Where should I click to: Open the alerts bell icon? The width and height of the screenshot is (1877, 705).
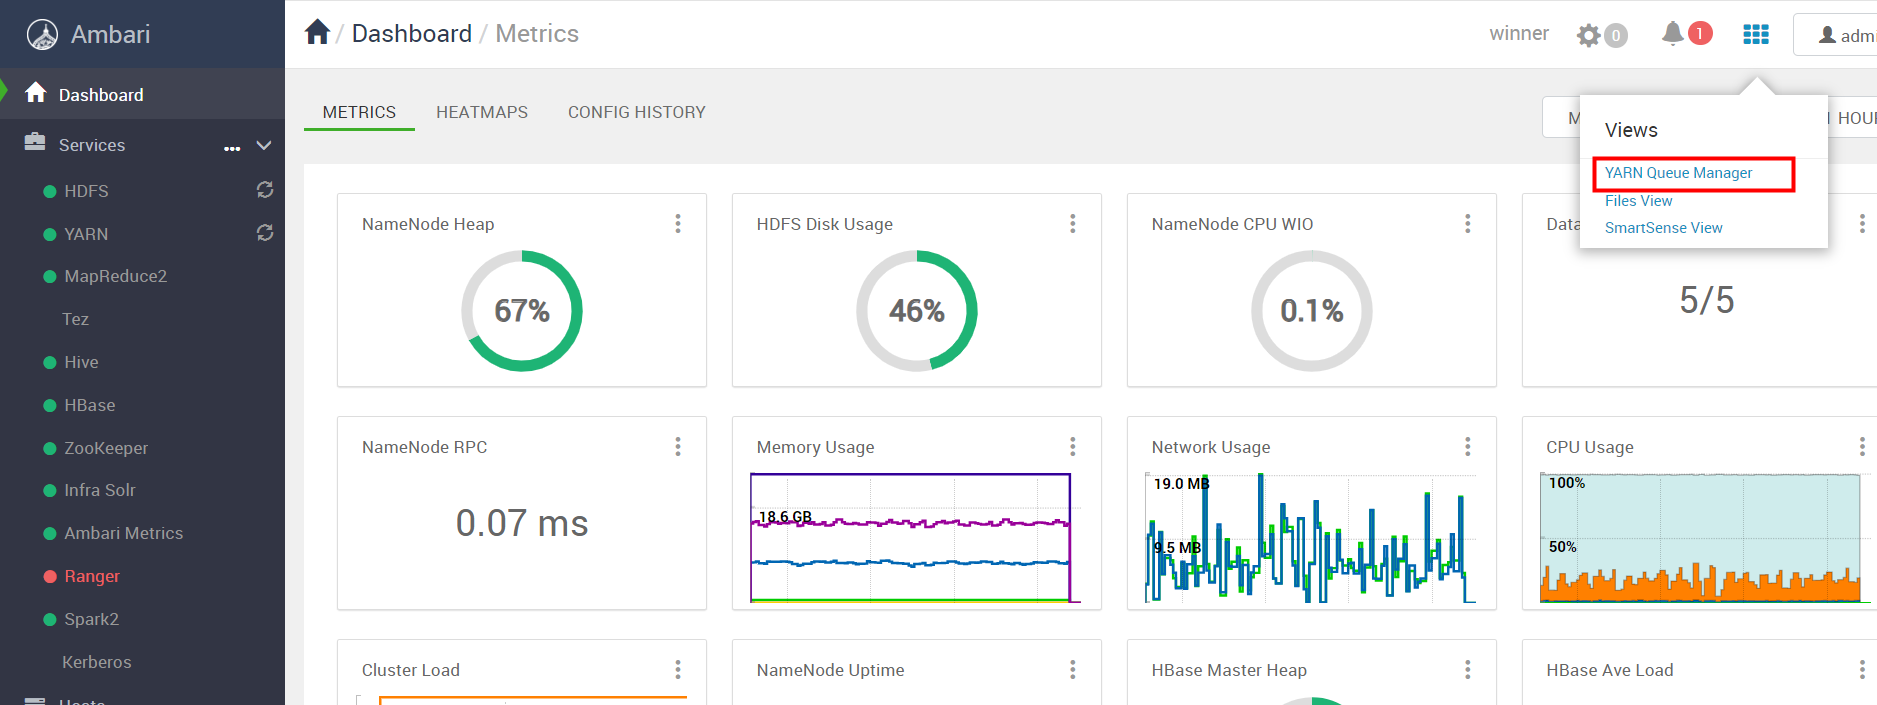1672,34
